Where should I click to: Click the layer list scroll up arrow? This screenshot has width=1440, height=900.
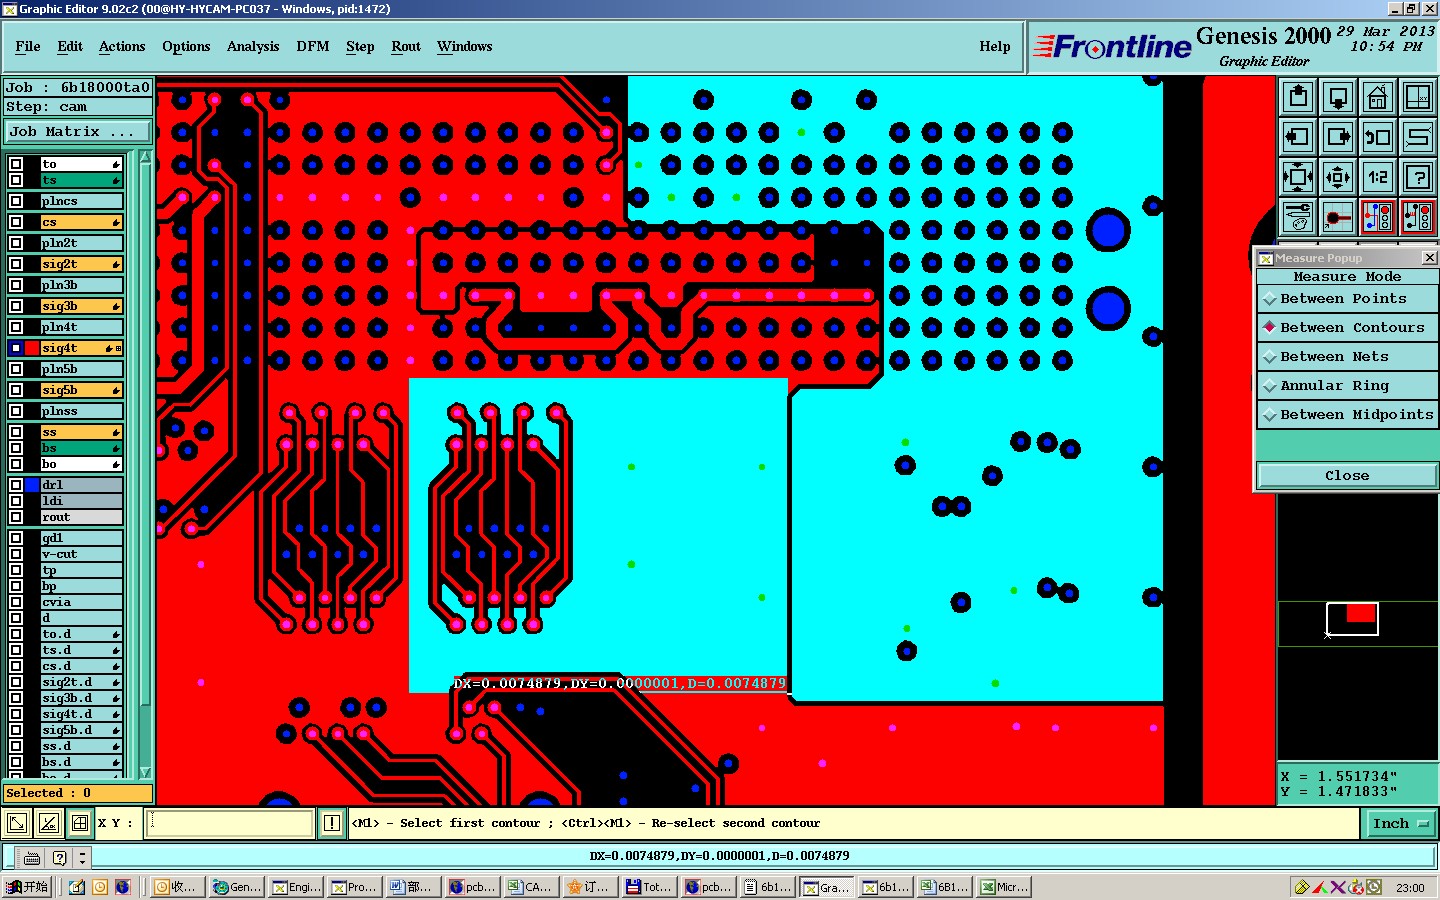click(x=146, y=158)
